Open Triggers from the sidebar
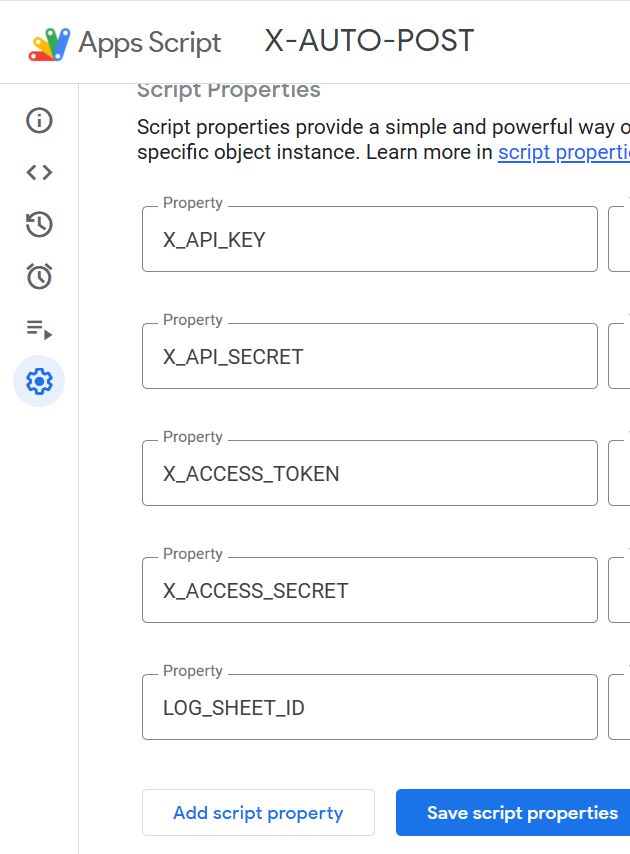The height and width of the screenshot is (854, 630). pos(37,277)
